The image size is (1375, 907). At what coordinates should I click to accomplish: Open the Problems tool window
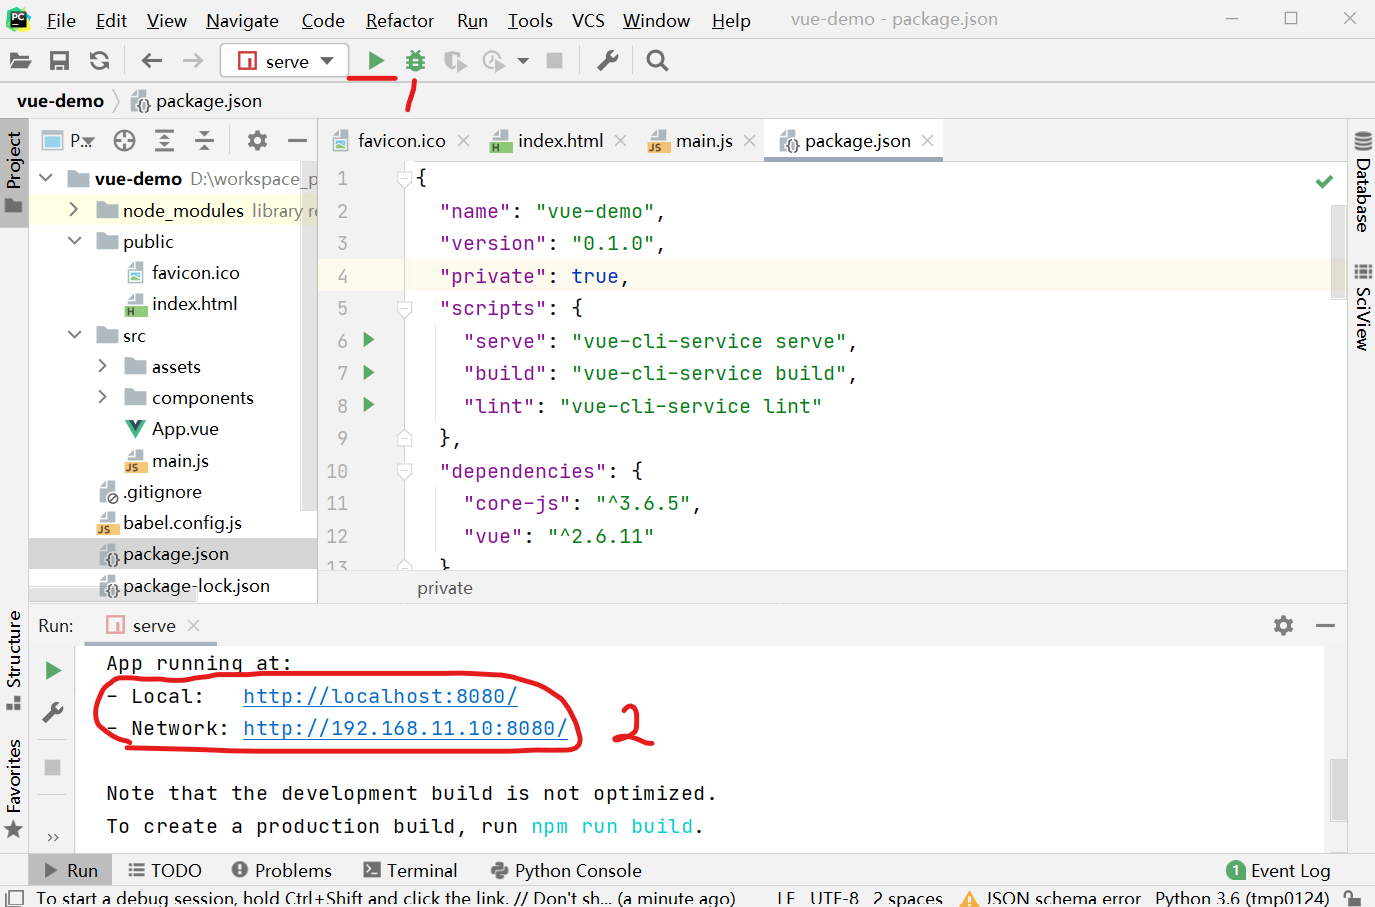pos(281,870)
